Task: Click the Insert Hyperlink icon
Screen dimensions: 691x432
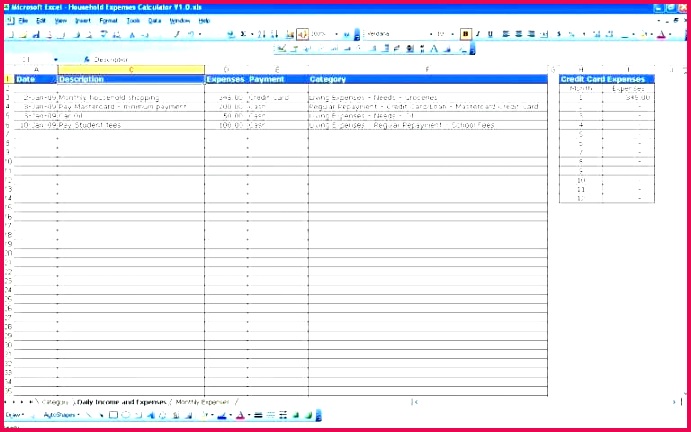Action: point(230,34)
